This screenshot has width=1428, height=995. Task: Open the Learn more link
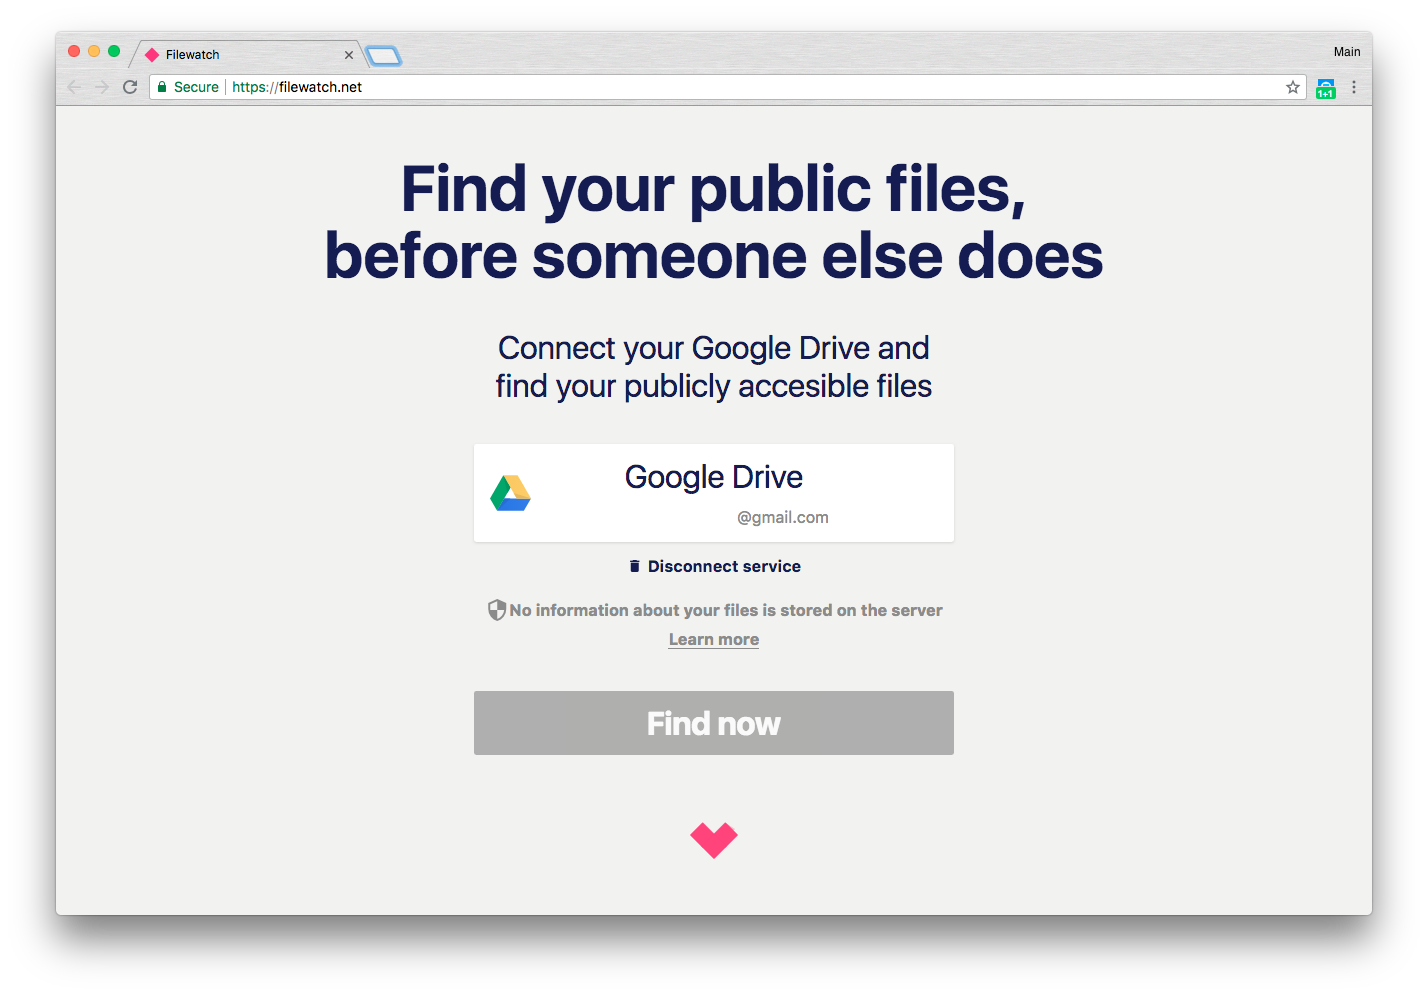click(x=714, y=640)
